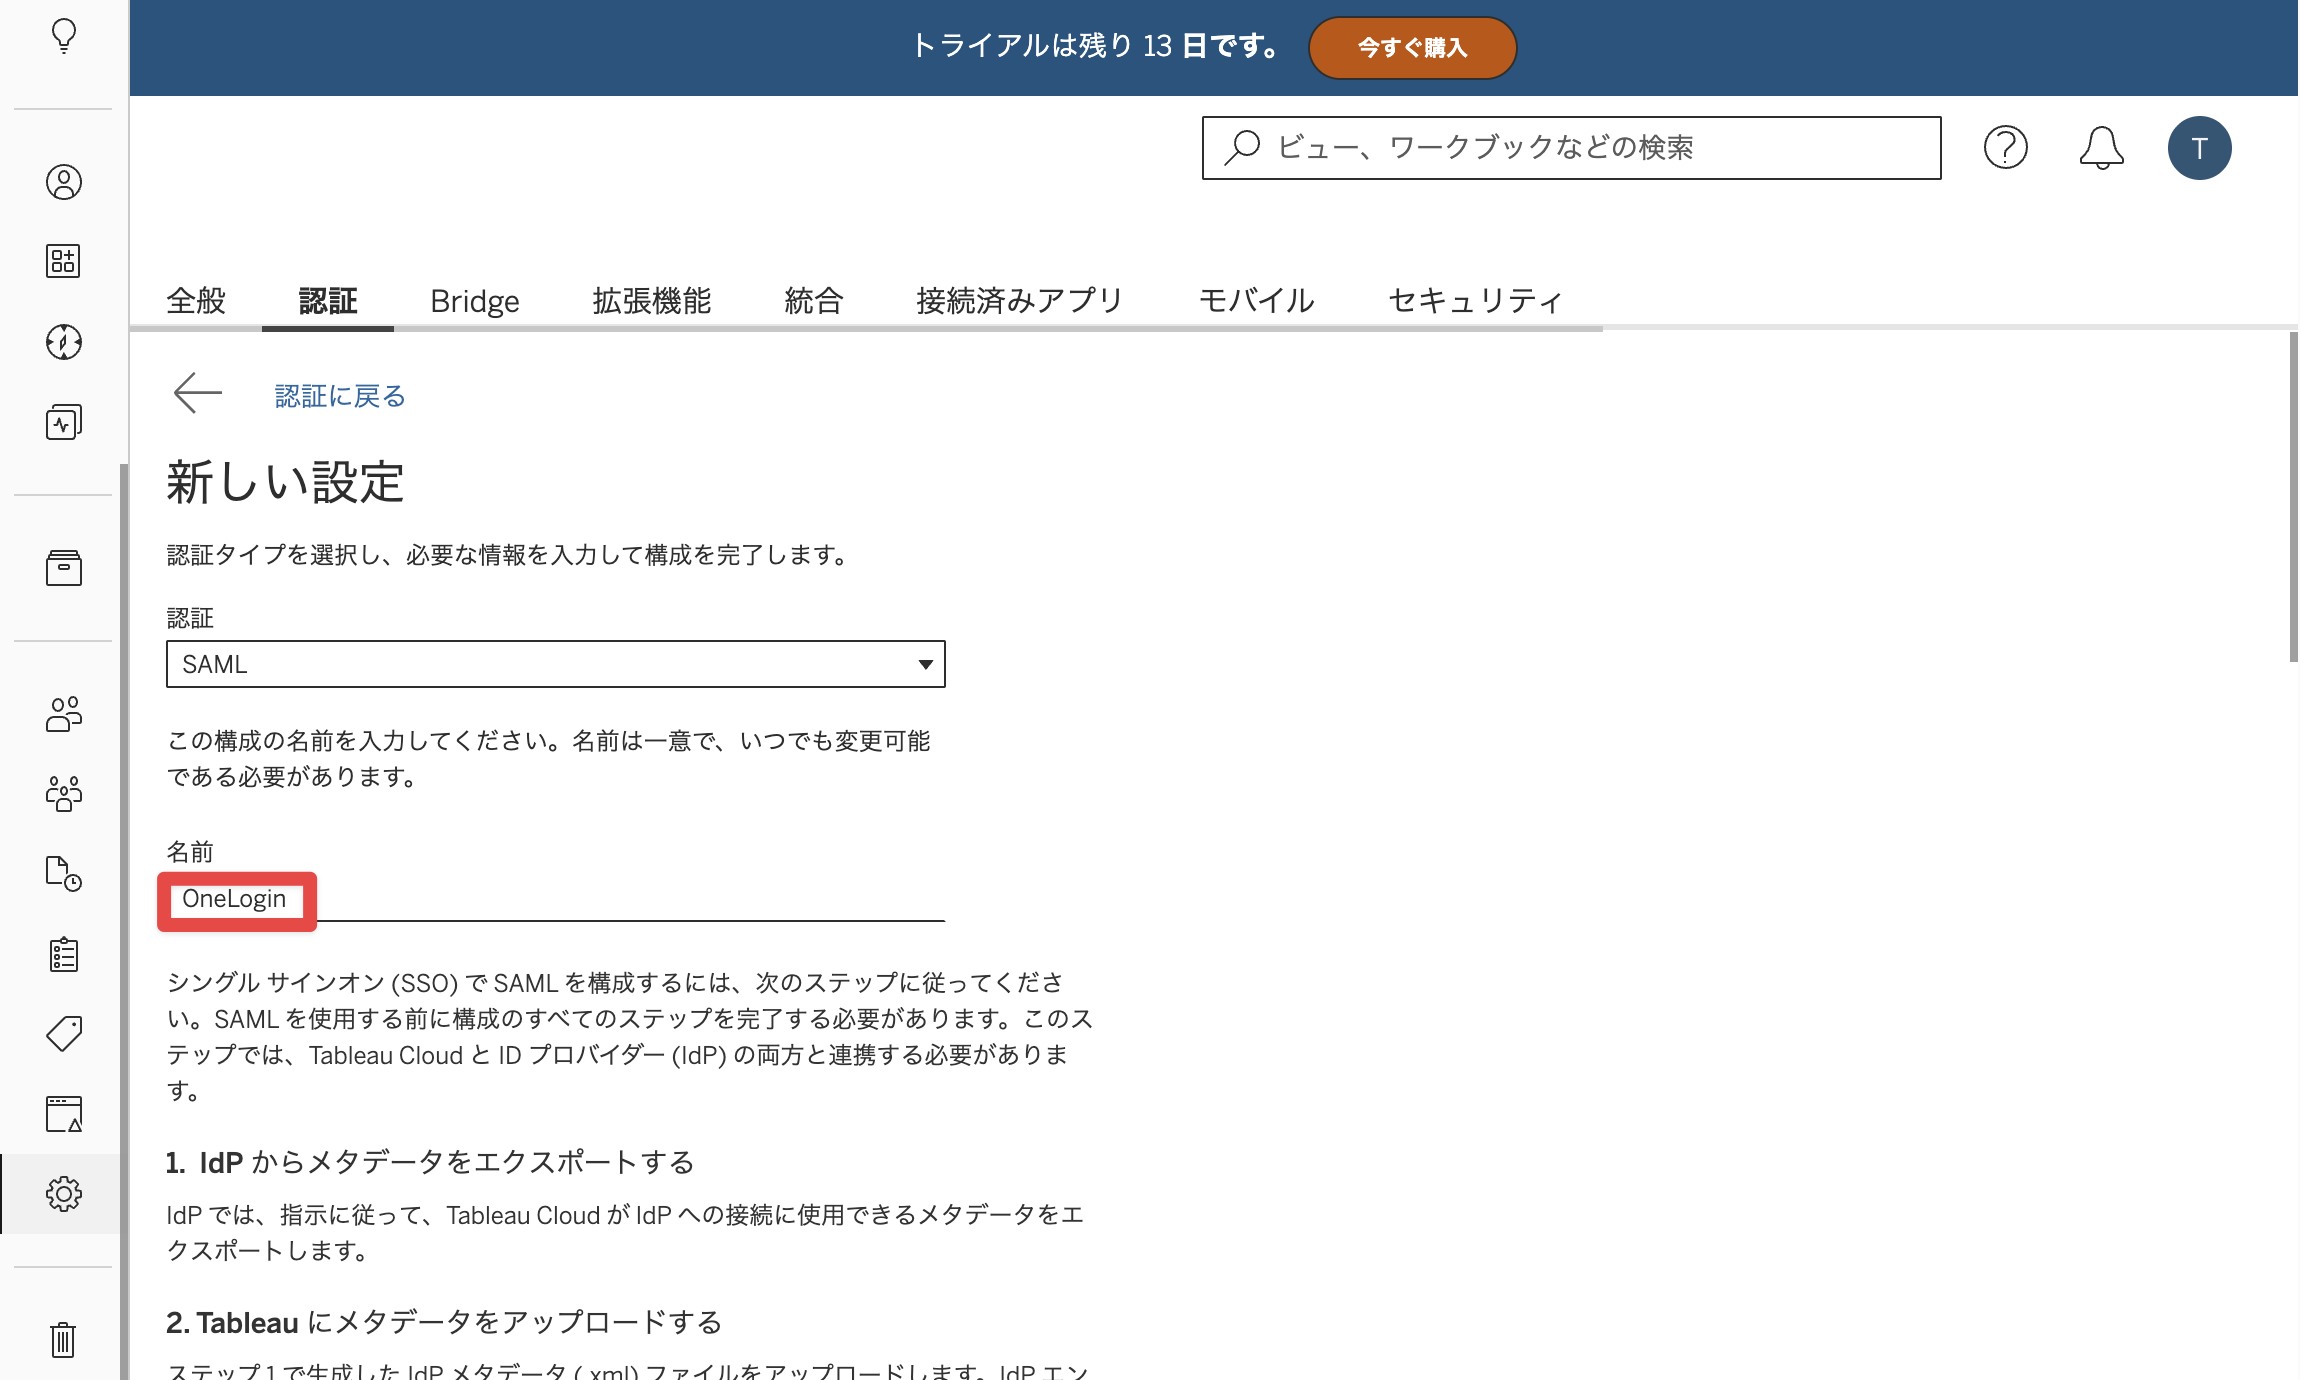The width and height of the screenshot is (2300, 1380).
Task: Switch to the 接続済みアプリ tab
Action: pyautogui.click(x=1020, y=301)
